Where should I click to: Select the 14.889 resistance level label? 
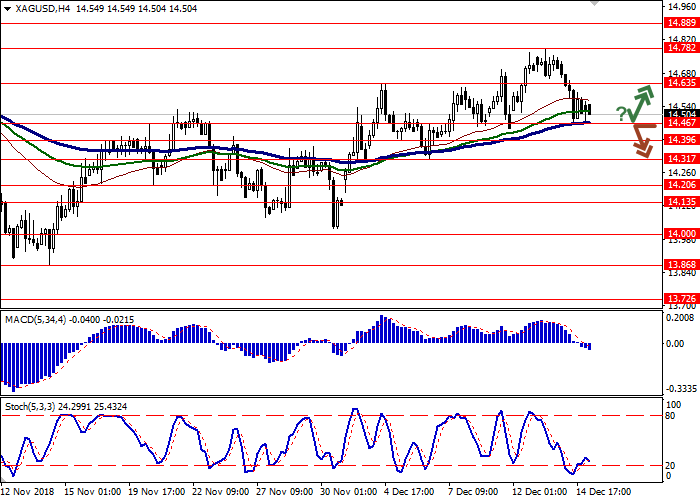click(681, 23)
